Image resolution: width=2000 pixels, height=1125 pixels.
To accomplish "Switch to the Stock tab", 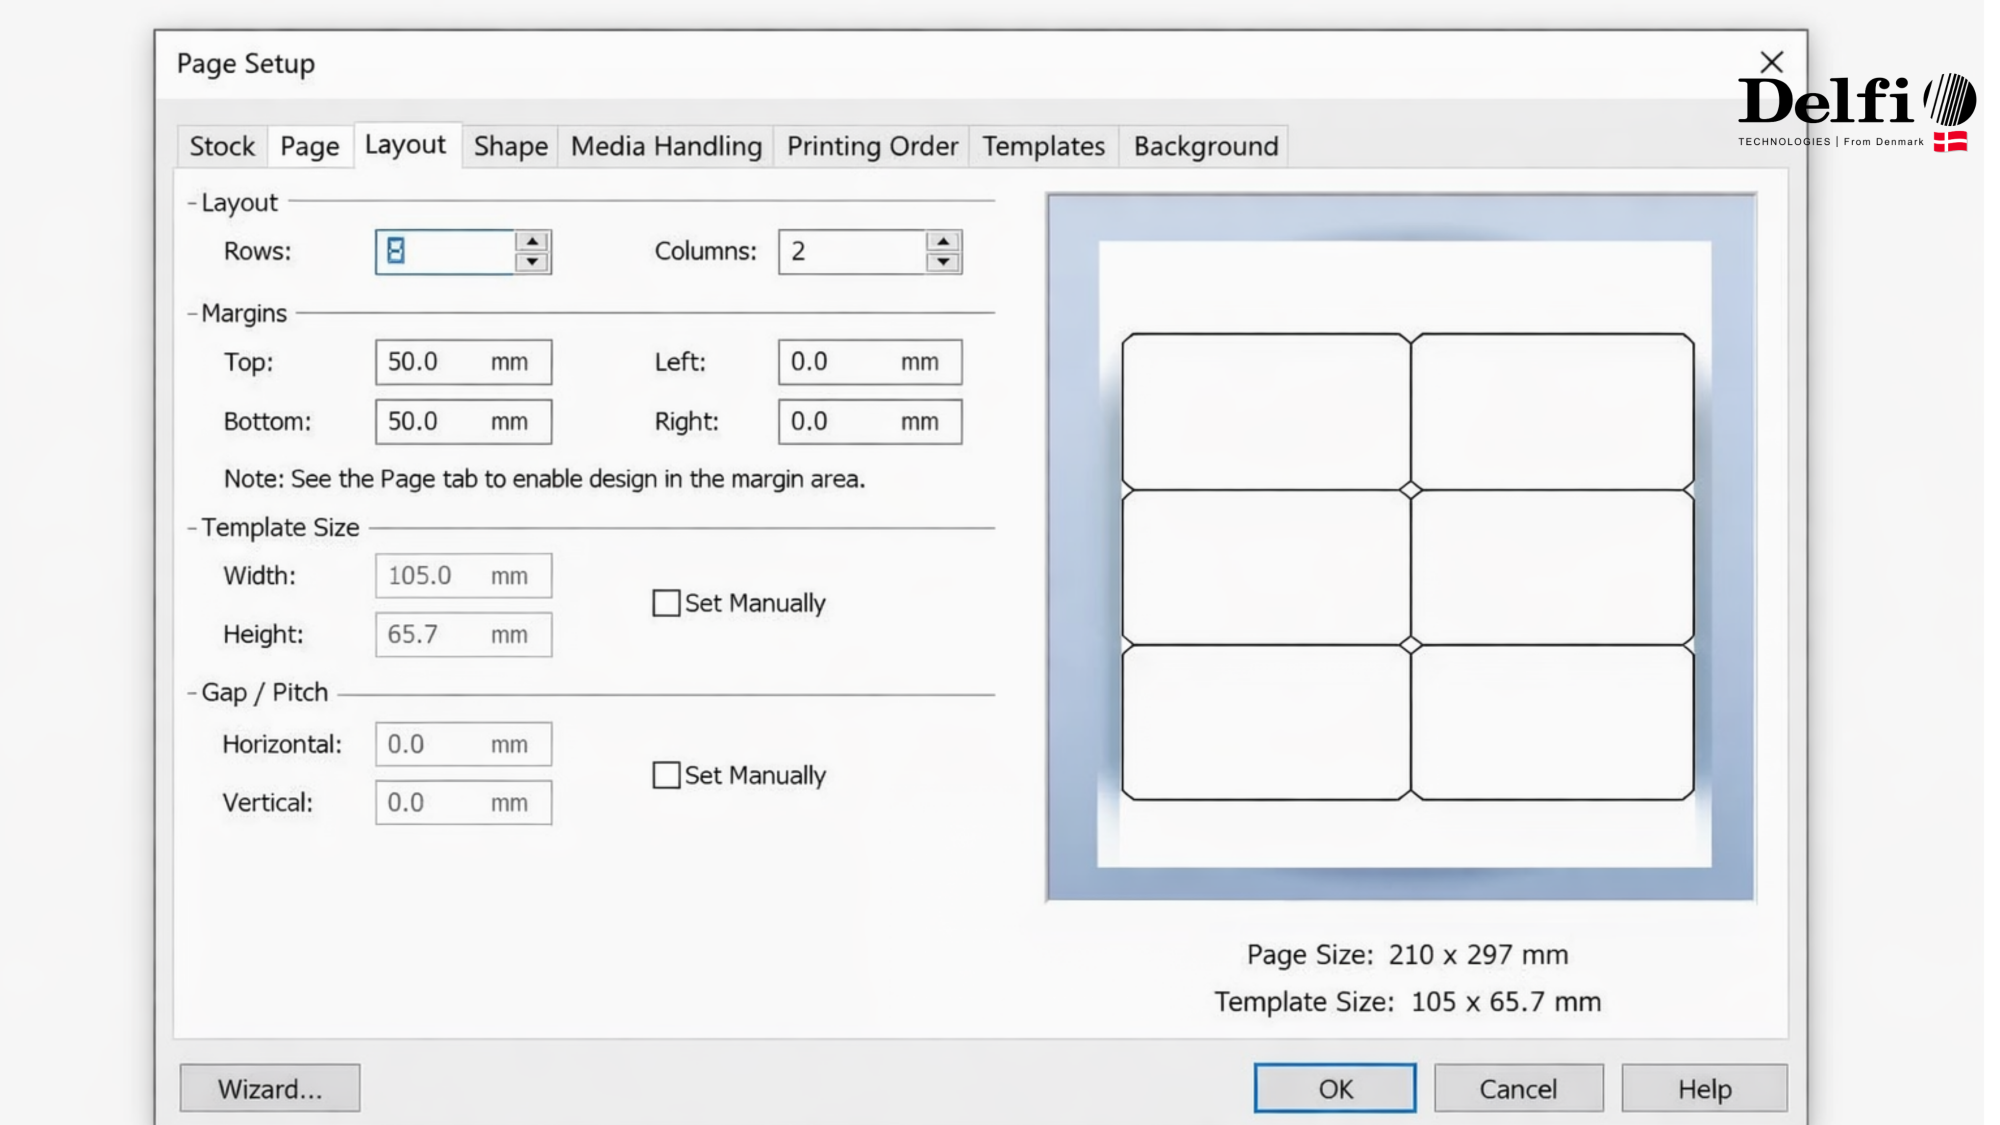I will (x=222, y=146).
